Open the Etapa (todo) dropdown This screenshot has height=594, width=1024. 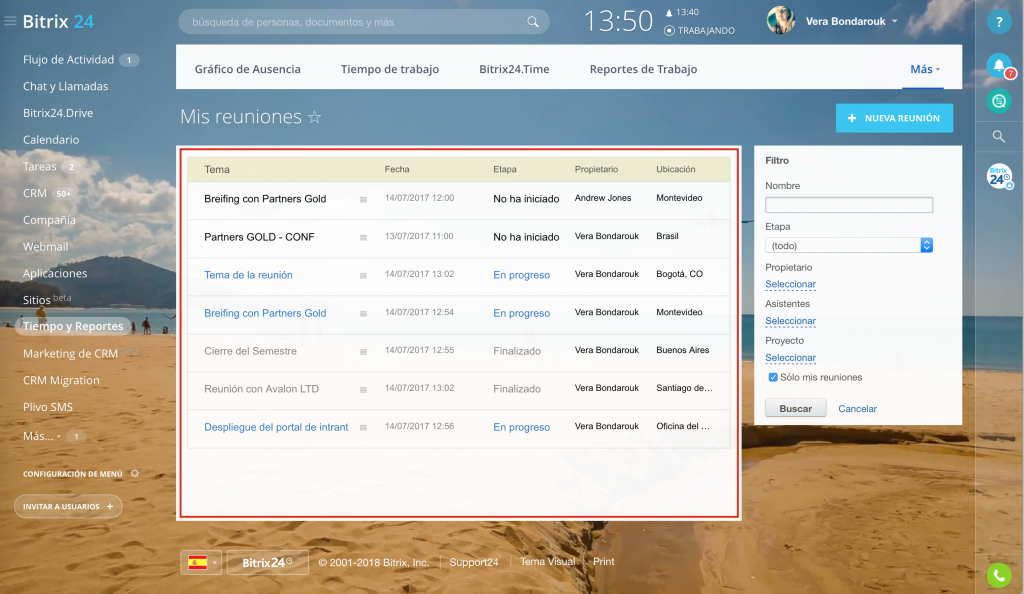coord(848,245)
